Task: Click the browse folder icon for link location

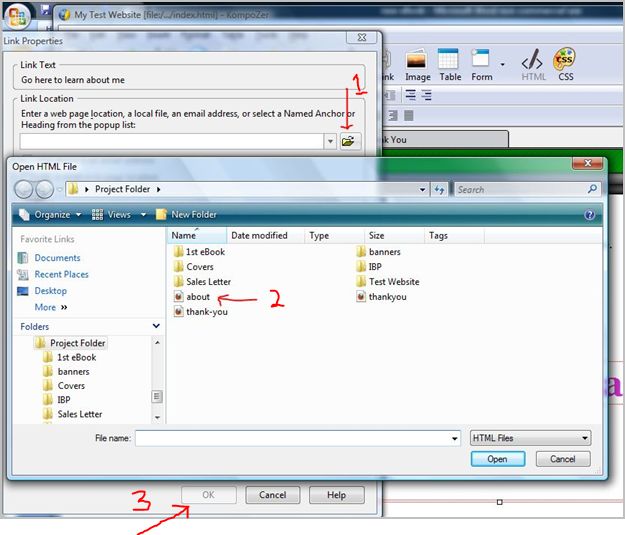Action: (x=347, y=142)
